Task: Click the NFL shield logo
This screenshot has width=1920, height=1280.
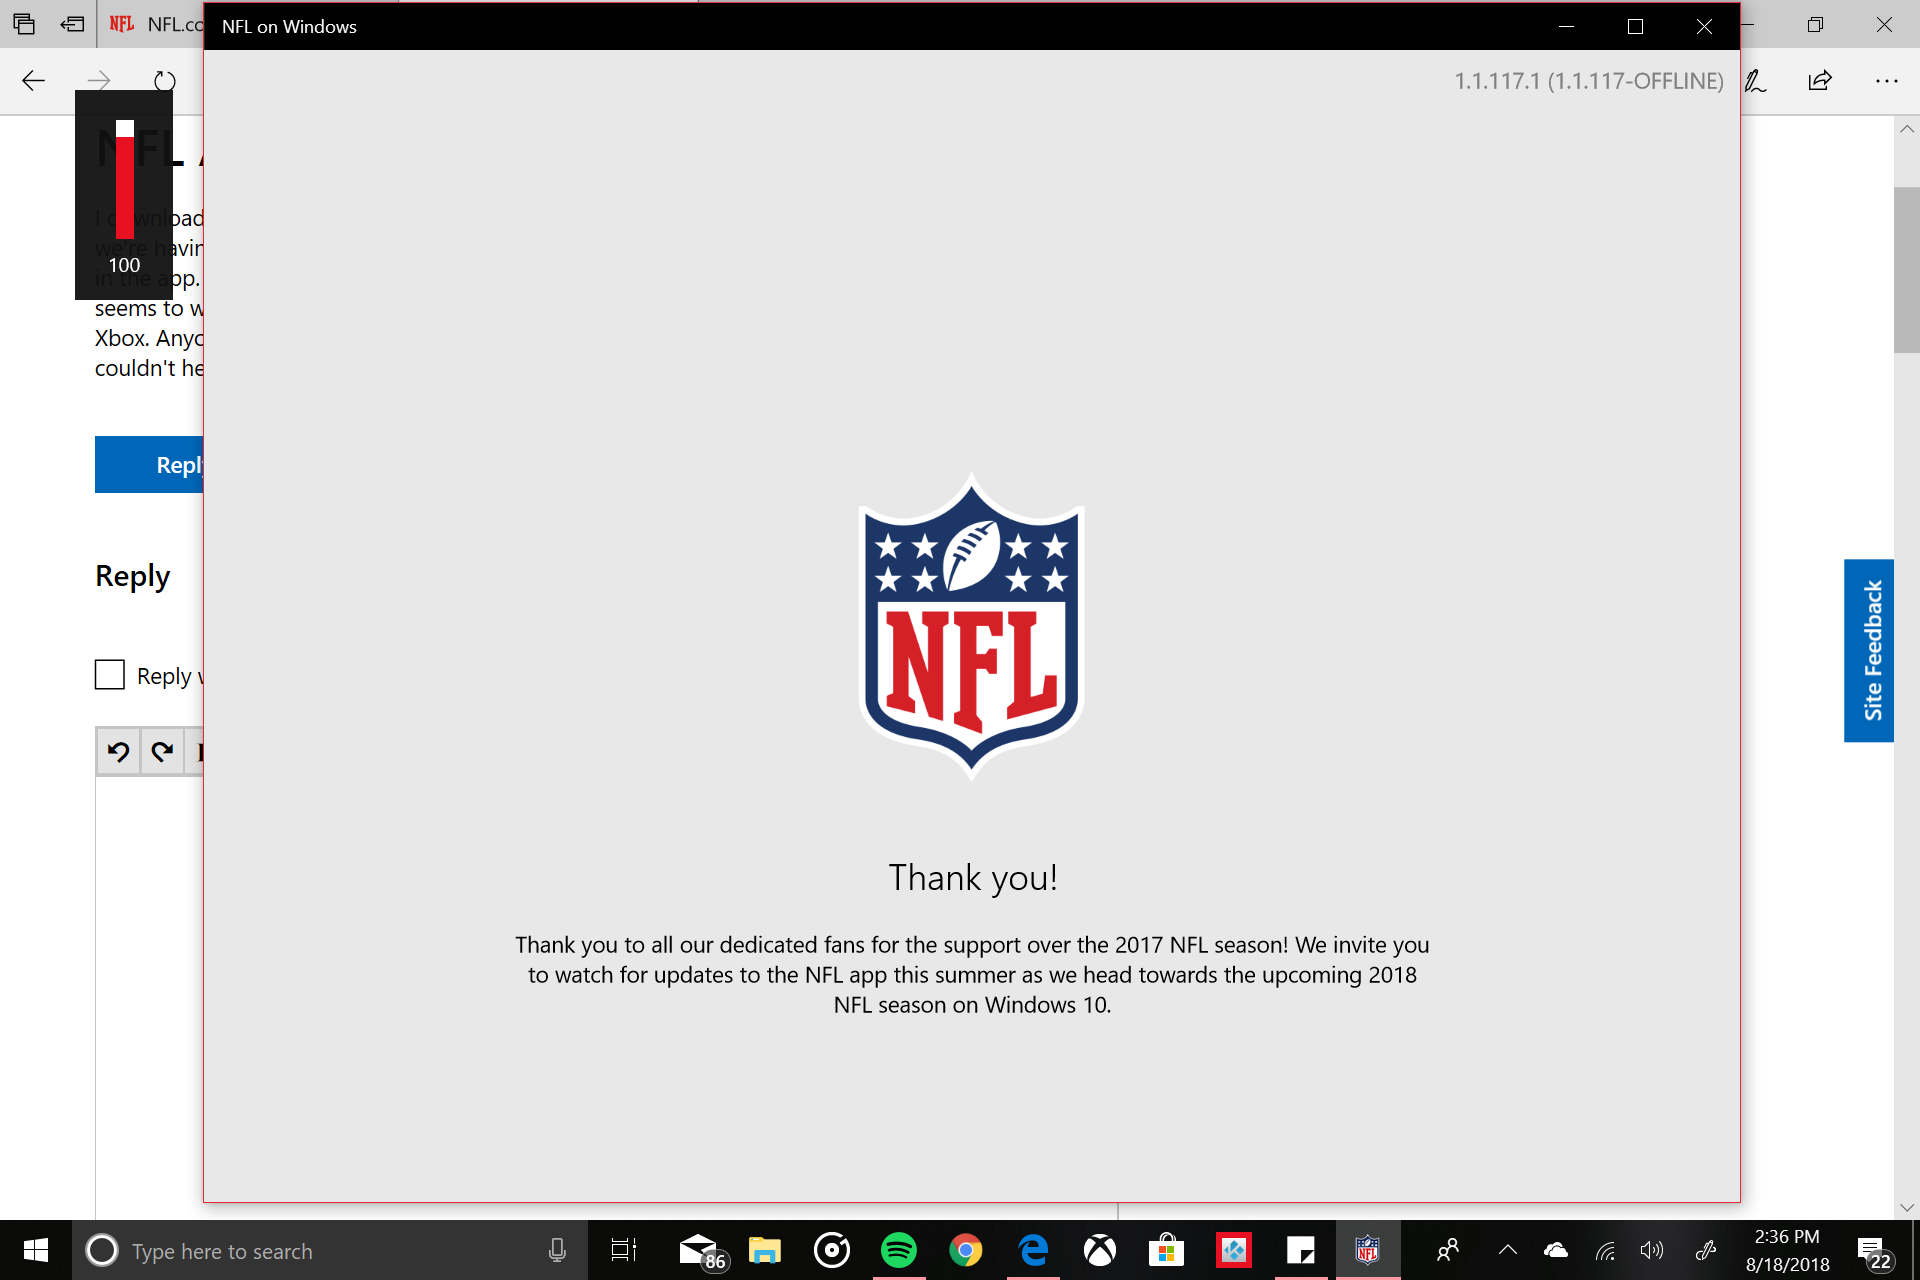Action: point(972,626)
